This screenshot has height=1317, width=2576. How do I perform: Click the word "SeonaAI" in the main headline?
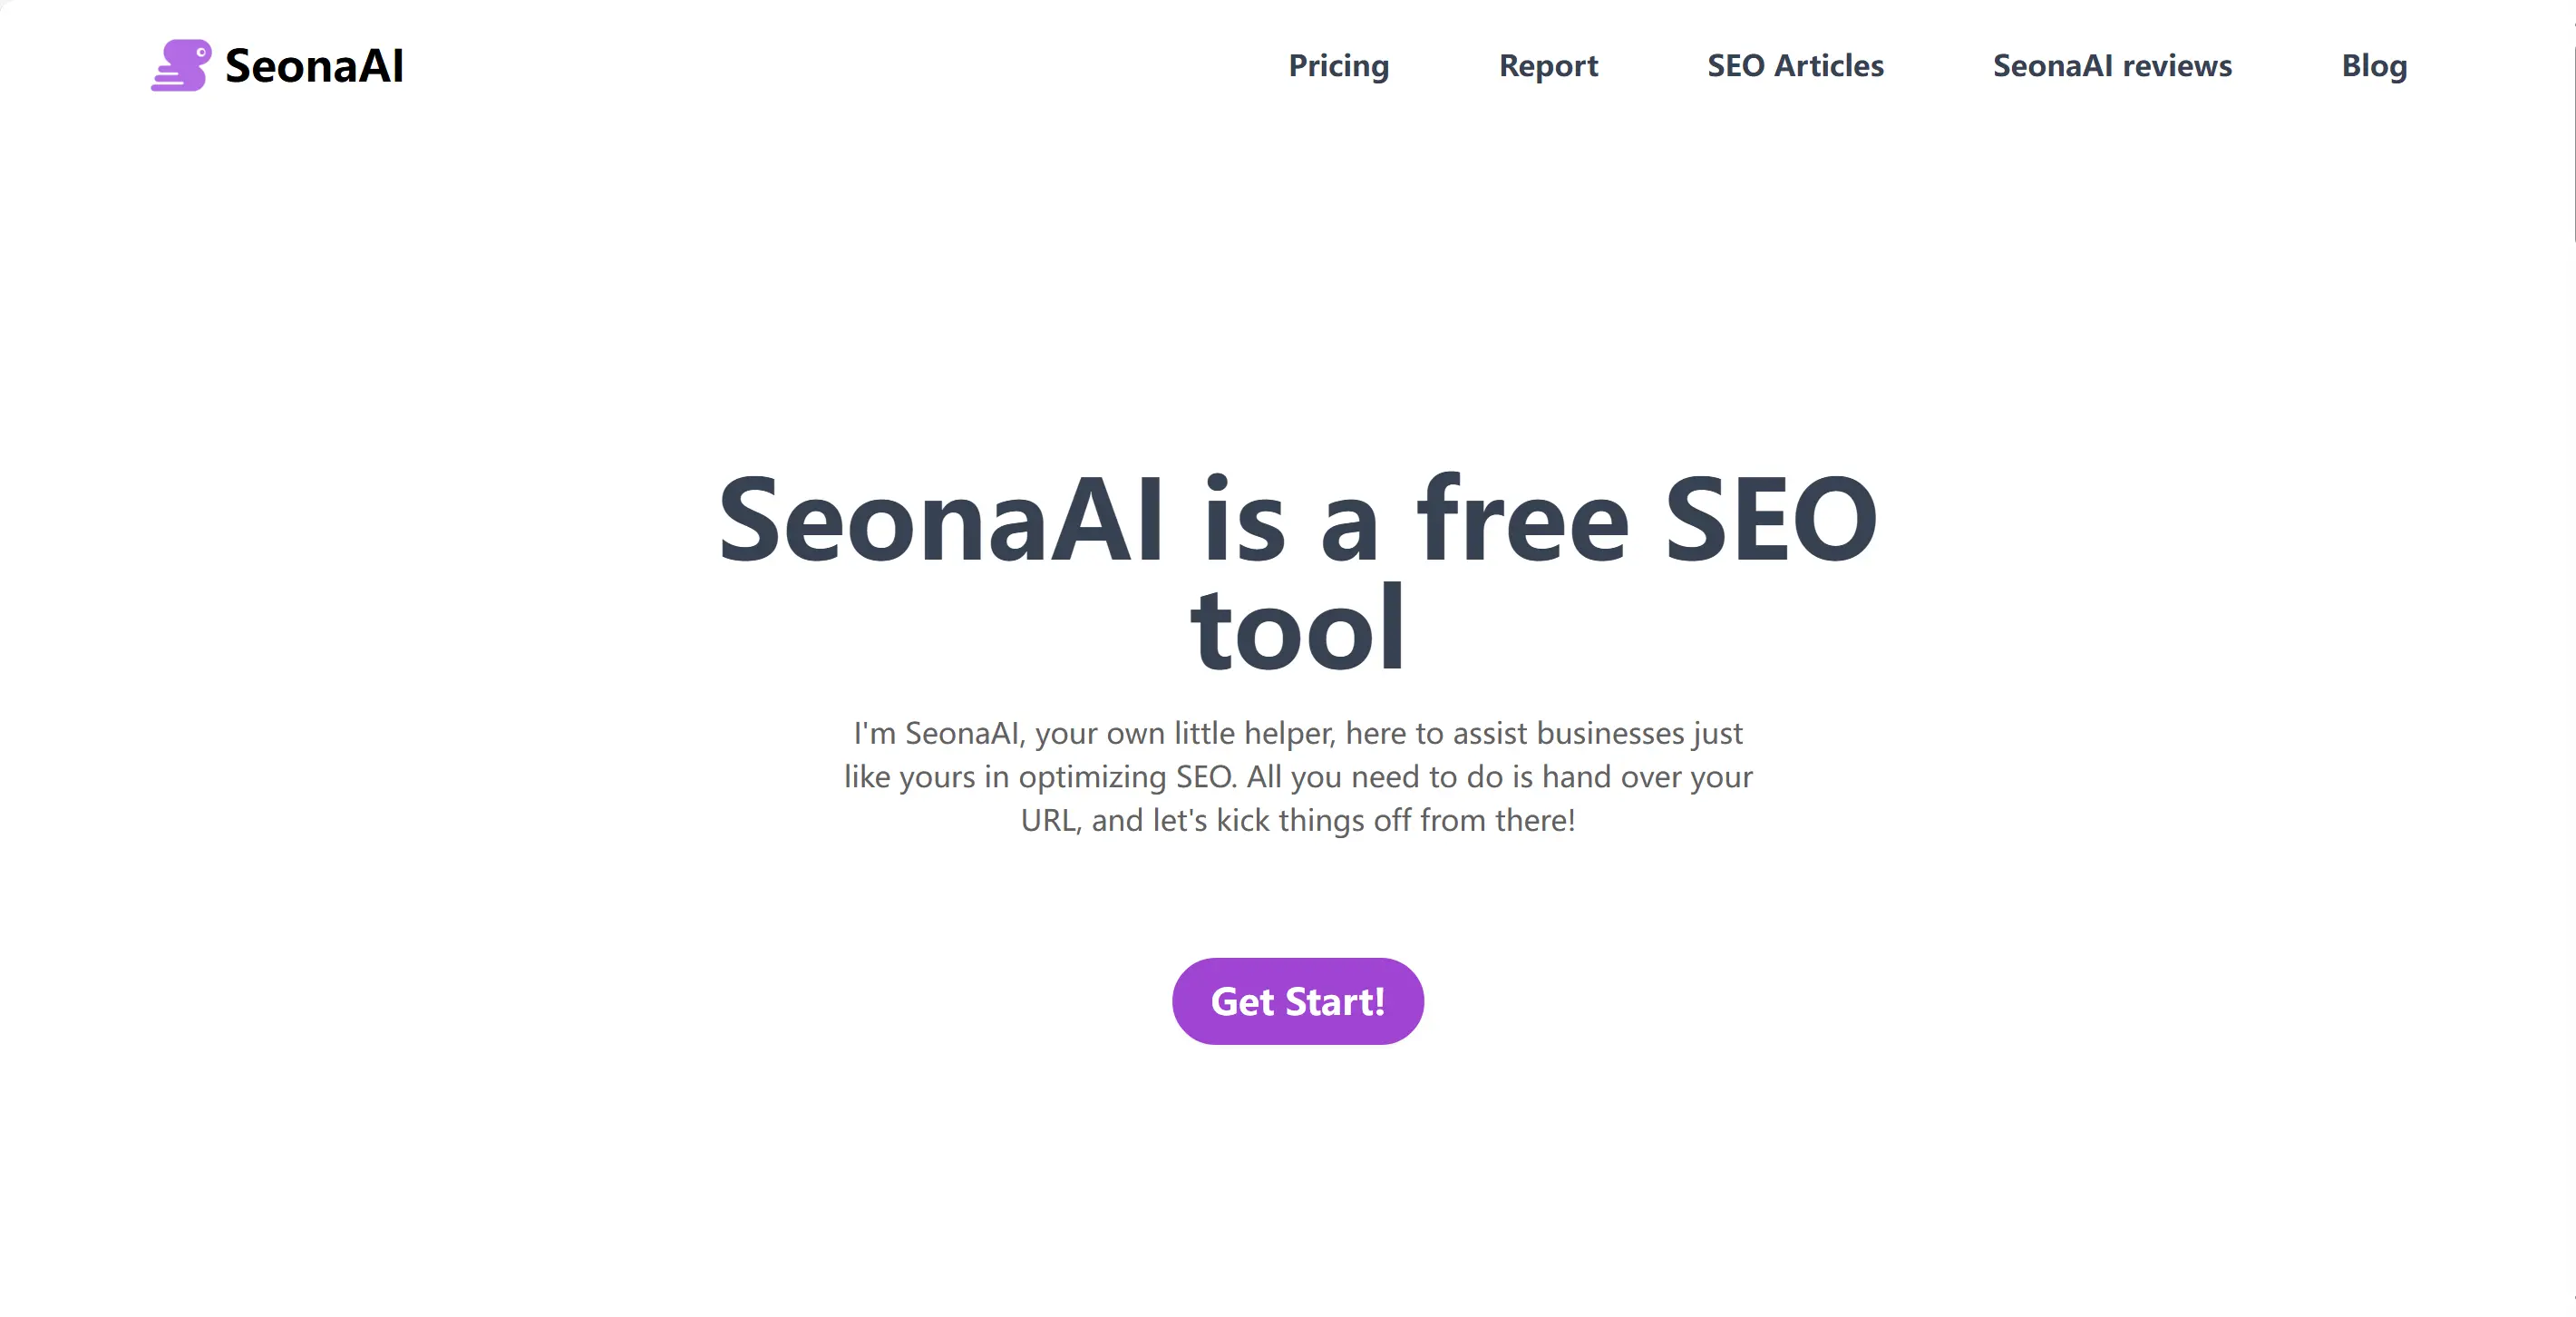pos(941,520)
